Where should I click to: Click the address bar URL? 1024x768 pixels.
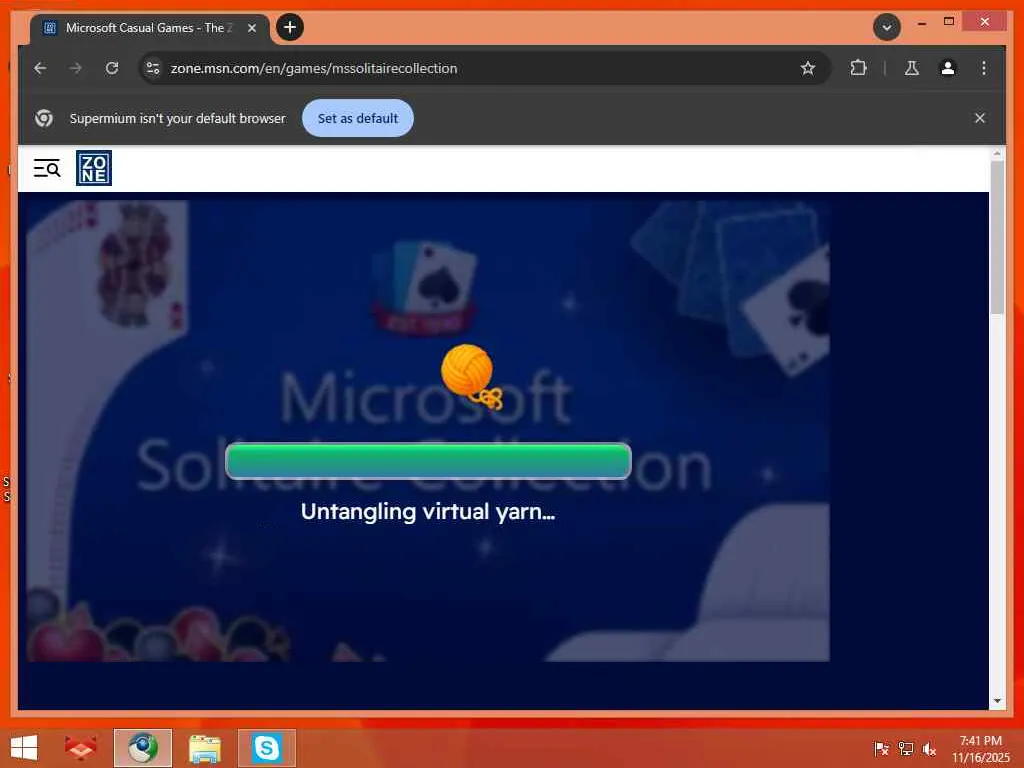tap(313, 69)
